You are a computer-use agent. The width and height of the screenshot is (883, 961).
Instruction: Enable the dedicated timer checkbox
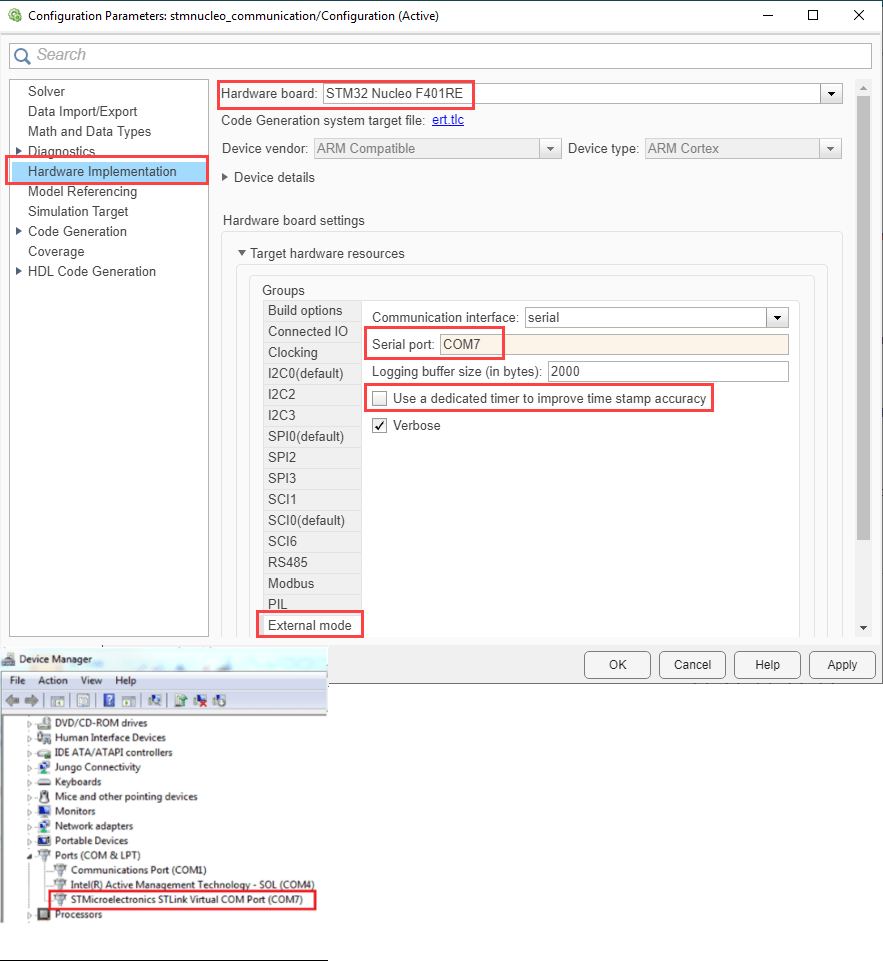point(380,399)
